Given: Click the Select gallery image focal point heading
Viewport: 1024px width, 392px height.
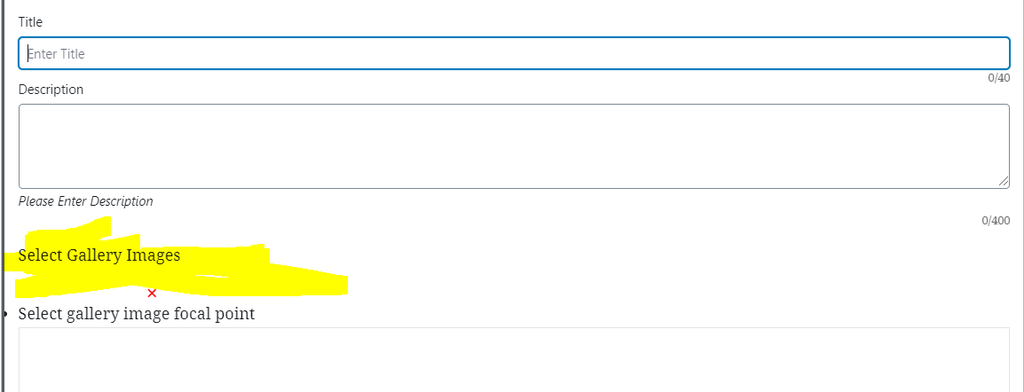Looking at the screenshot, I should point(136,314).
